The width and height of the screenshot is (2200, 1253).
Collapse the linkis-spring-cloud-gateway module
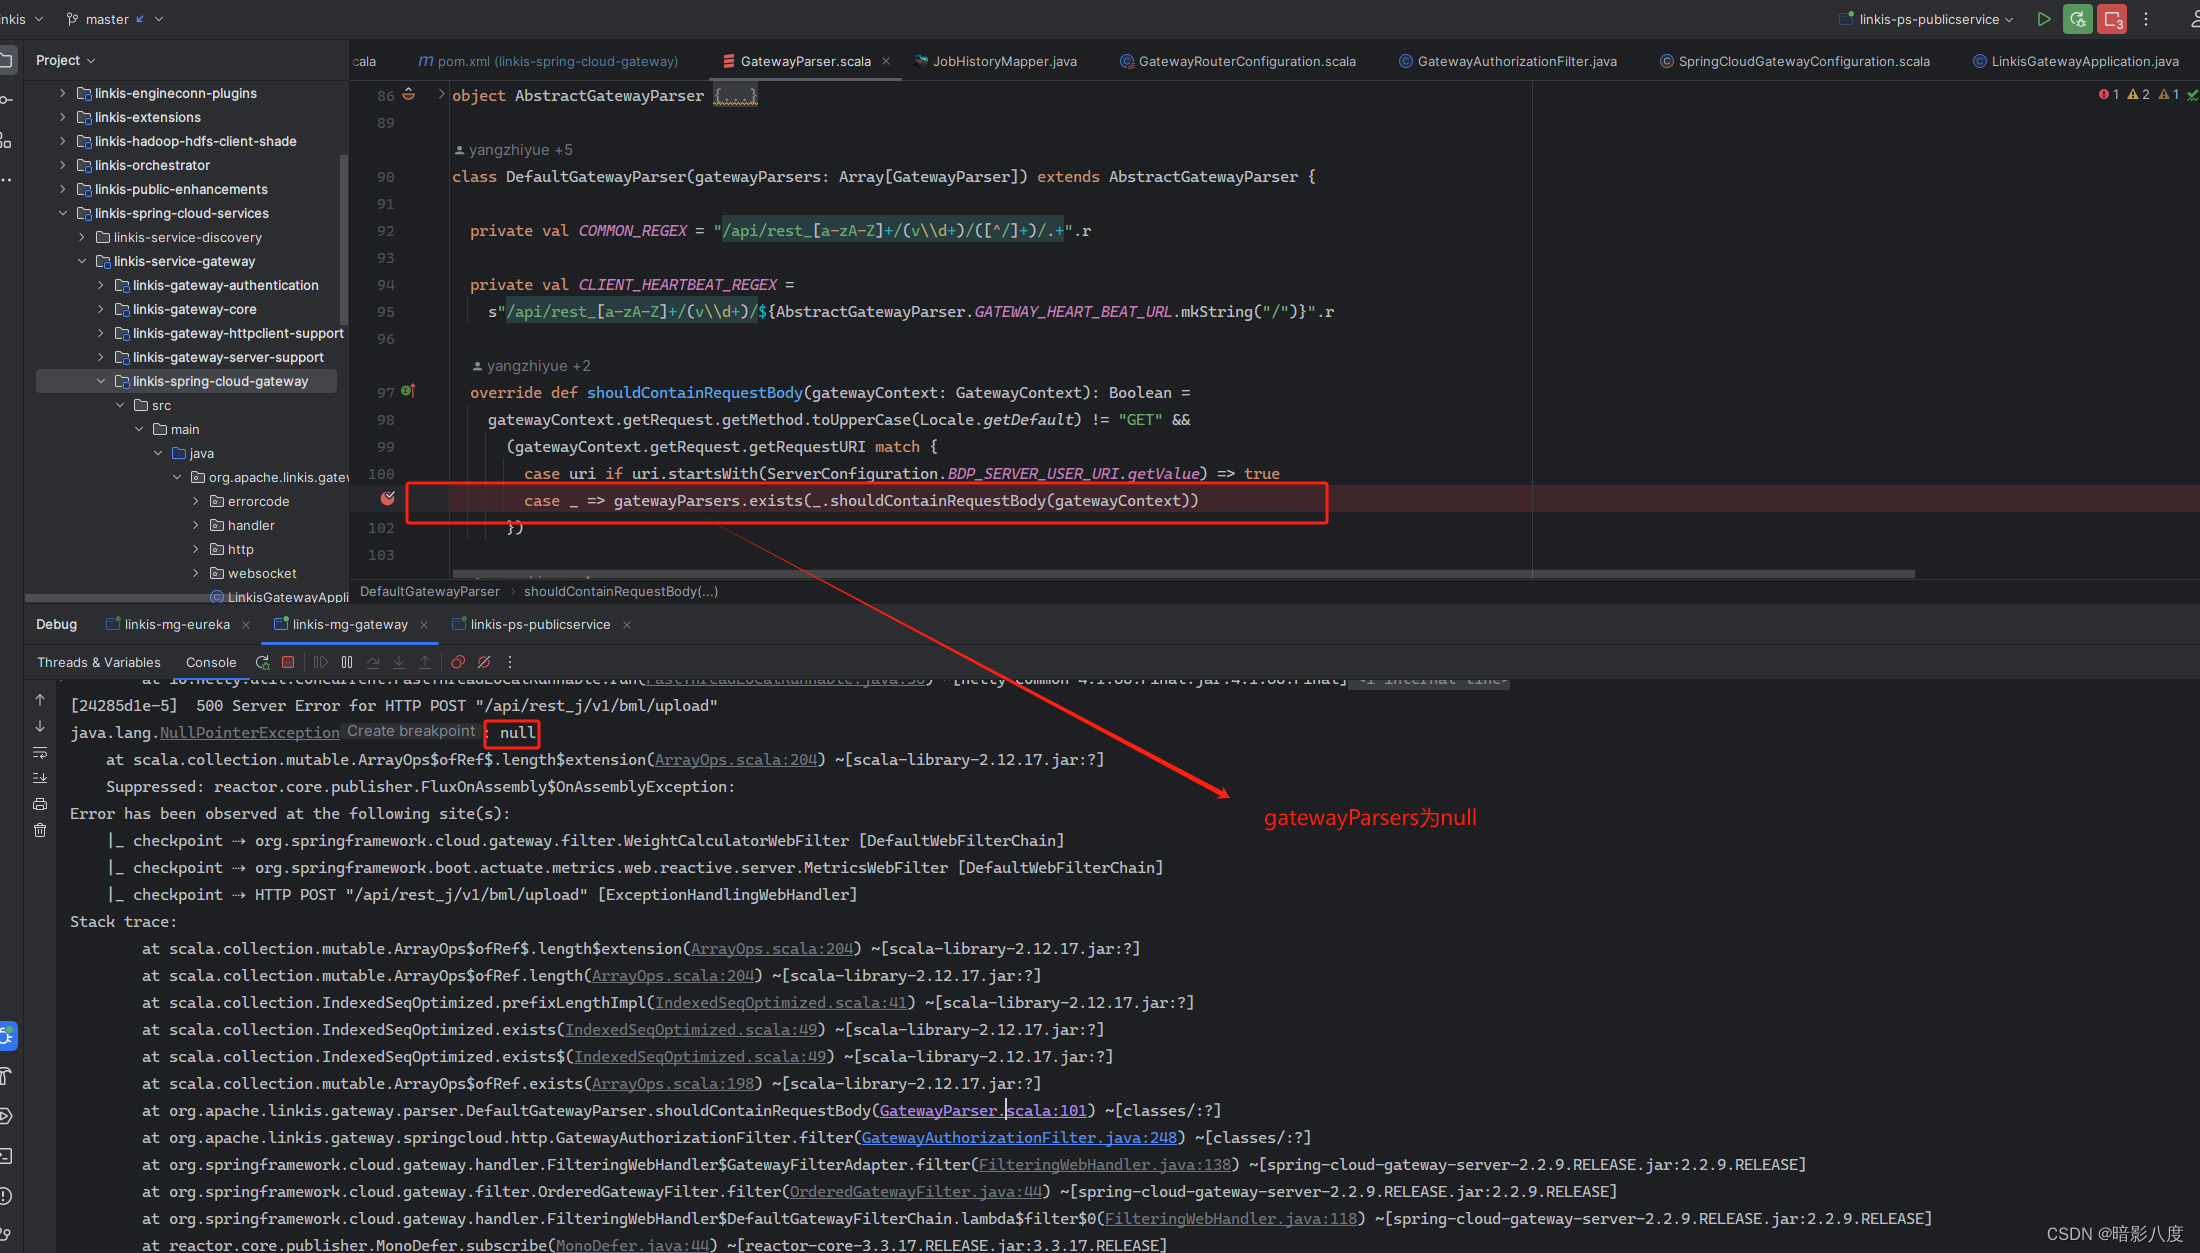[100, 381]
